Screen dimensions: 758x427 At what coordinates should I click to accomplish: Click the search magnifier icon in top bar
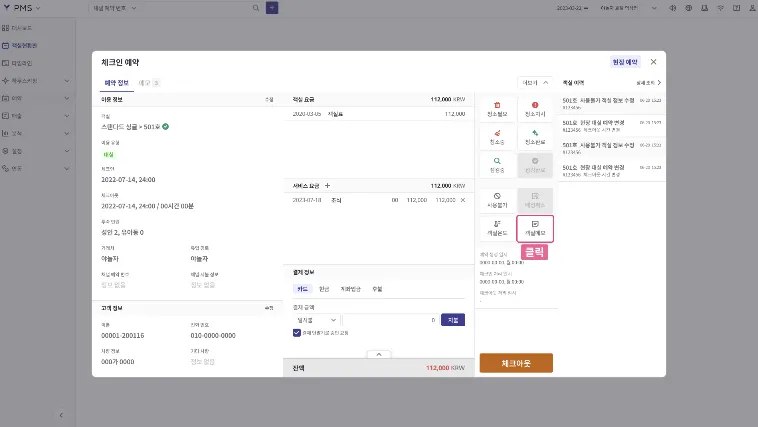tap(256, 8)
